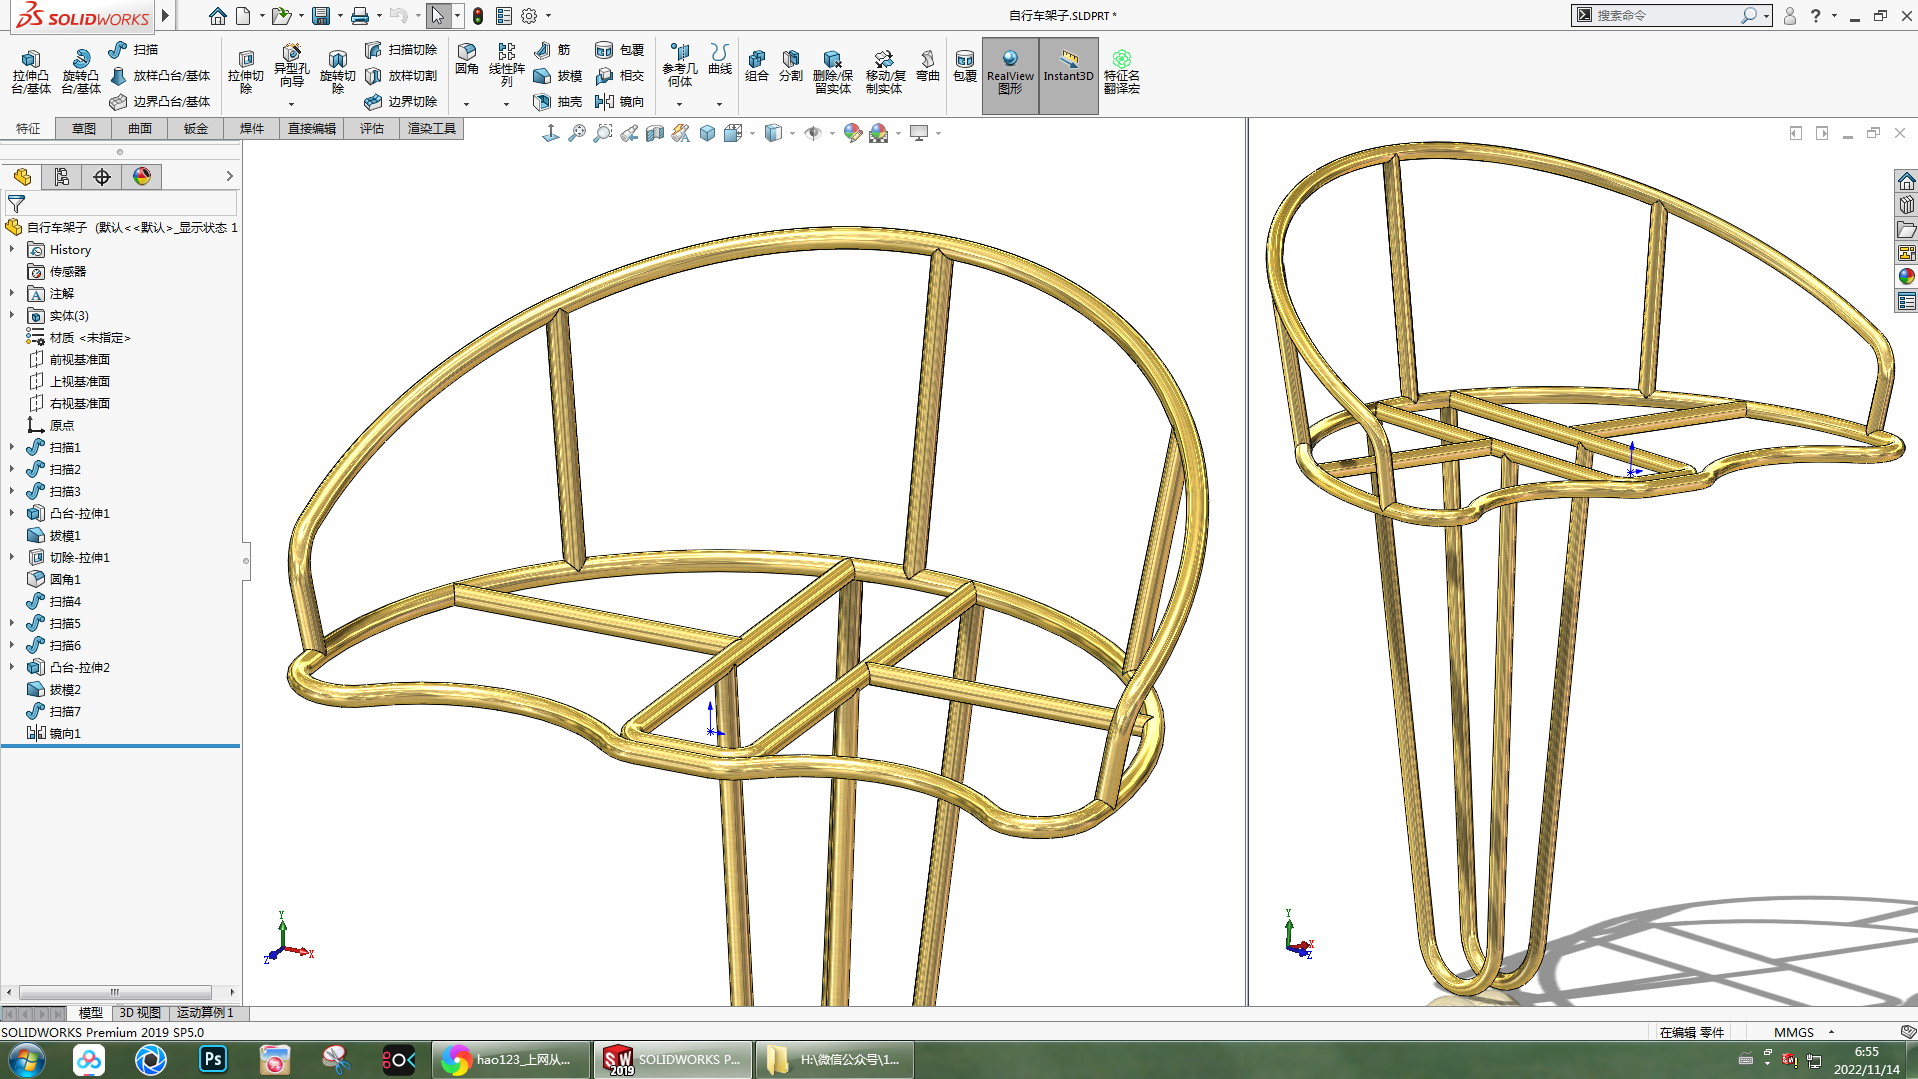Open the 焊件 weldments ribbon tab
1918x1079 pixels.
point(252,129)
